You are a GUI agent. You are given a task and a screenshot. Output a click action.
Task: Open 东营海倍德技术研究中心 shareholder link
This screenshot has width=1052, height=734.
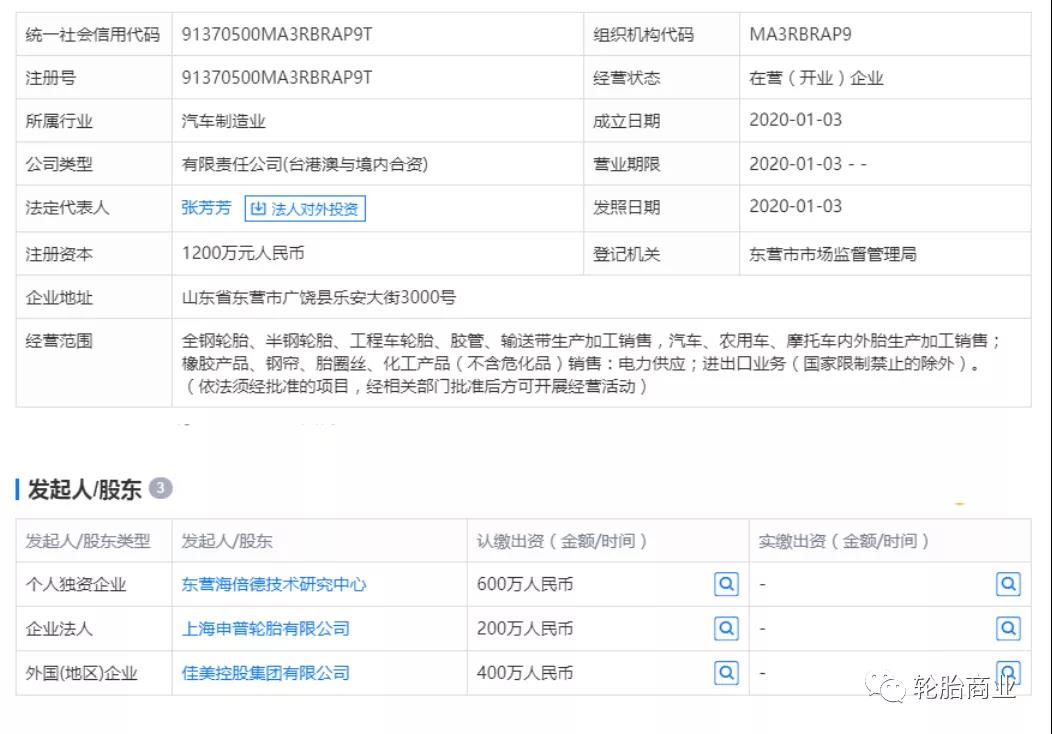coord(274,584)
